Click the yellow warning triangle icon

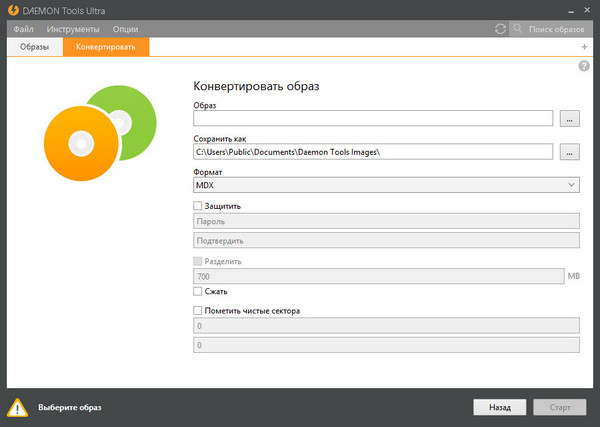18,407
